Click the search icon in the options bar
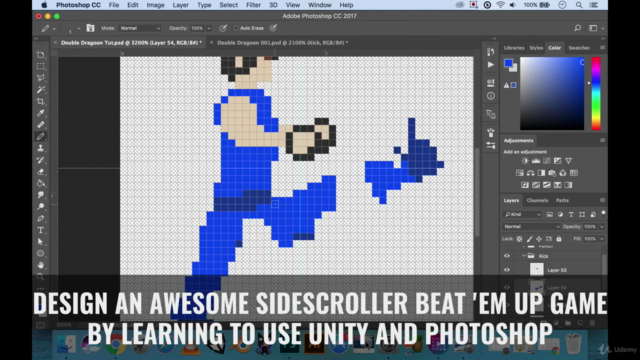The width and height of the screenshot is (640, 360). point(577,28)
